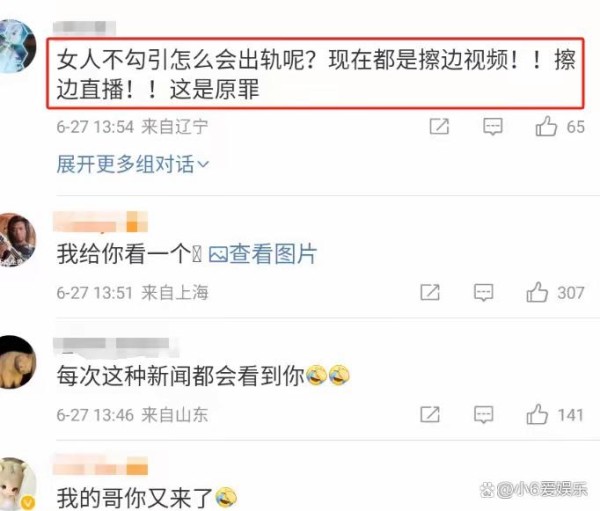Tap the comment 每次这种新闻都会看到你
This screenshot has height=511, width=600.
click(x=203, y=375)
